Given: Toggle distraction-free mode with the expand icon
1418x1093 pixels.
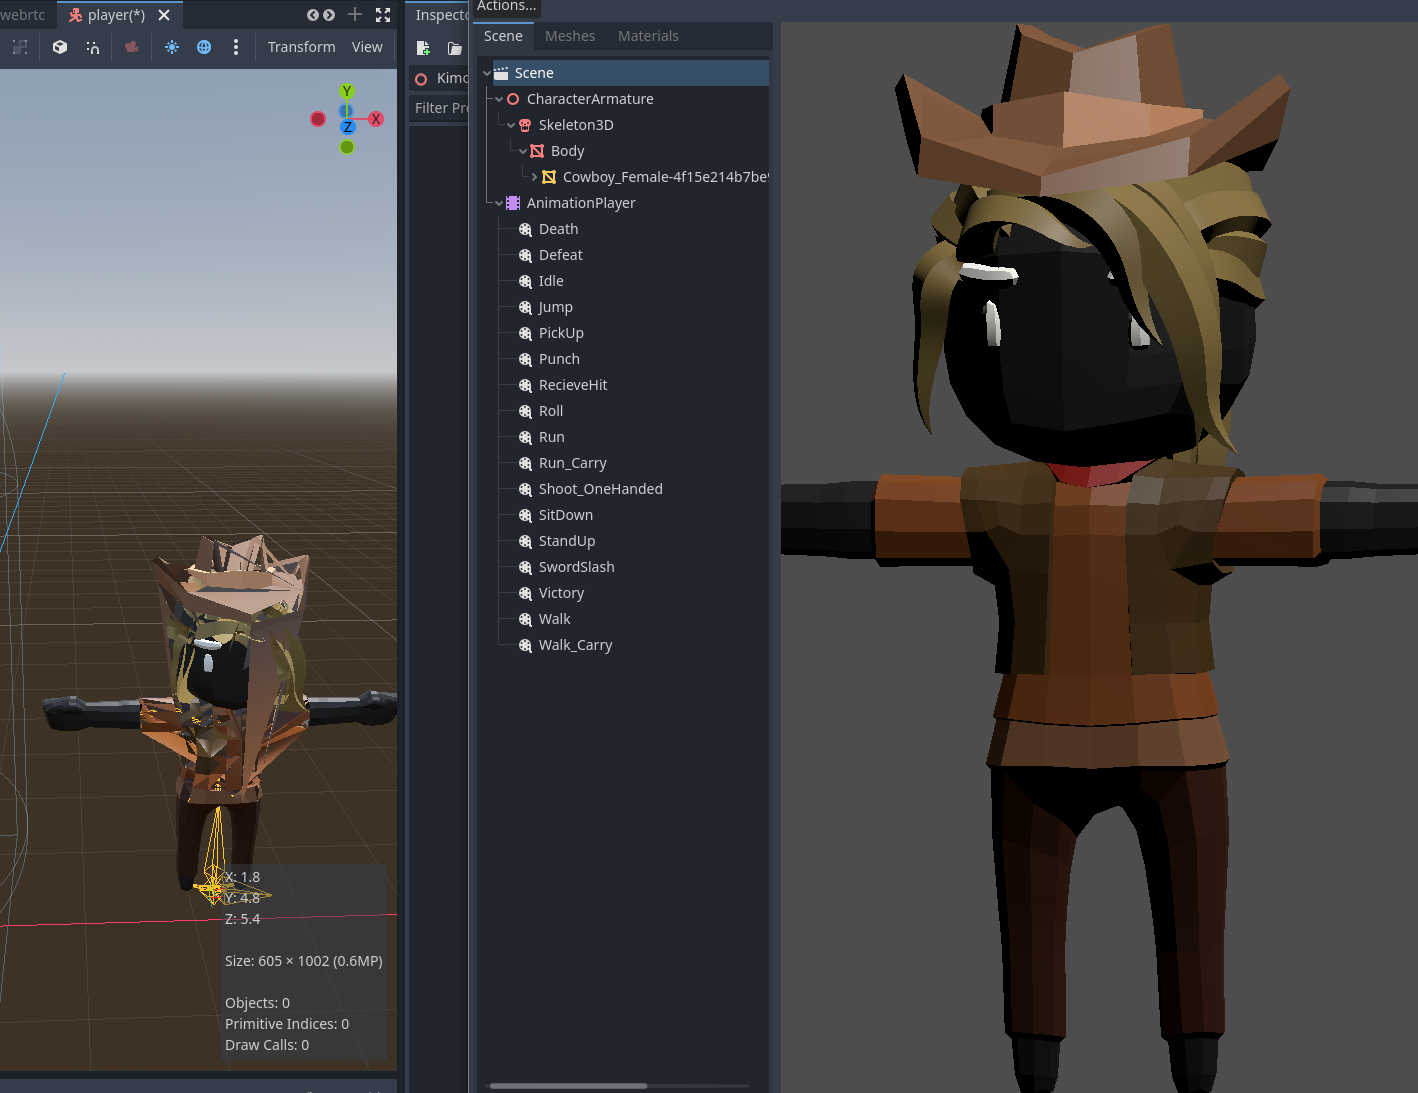Looking at the screenshot, I should click(x=382, y=15).
